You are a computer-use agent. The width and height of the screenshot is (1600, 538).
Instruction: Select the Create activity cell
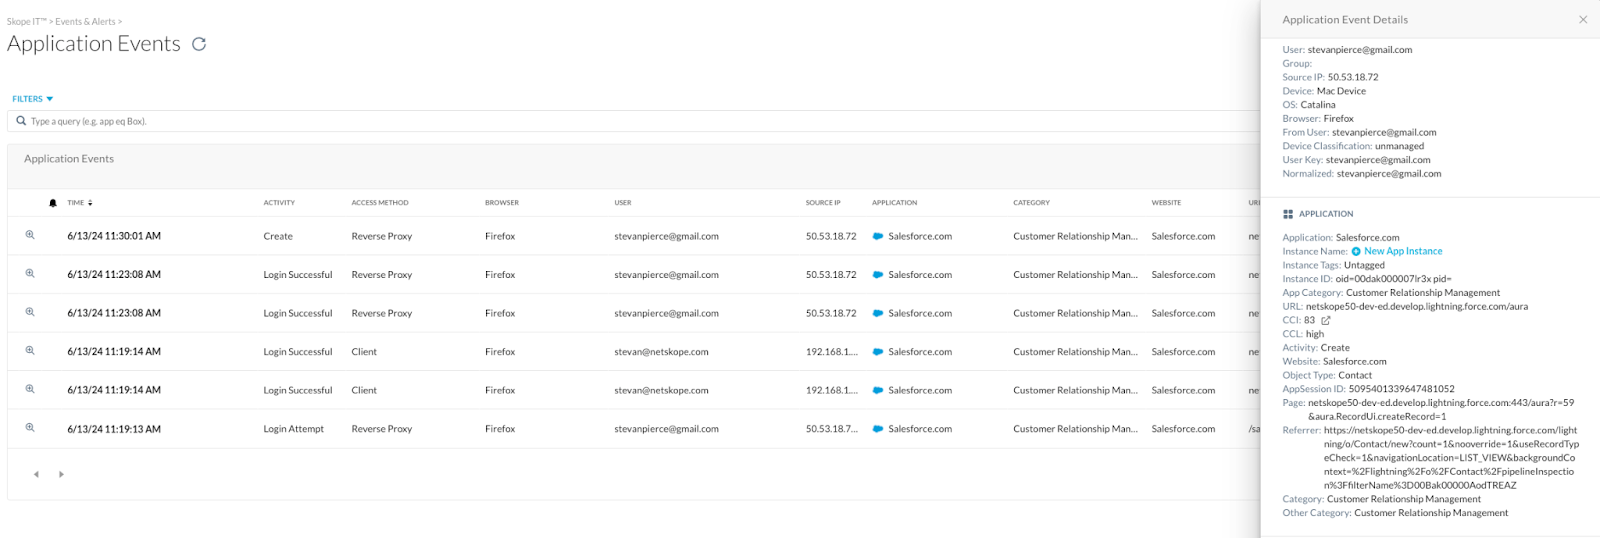point(278,237)
